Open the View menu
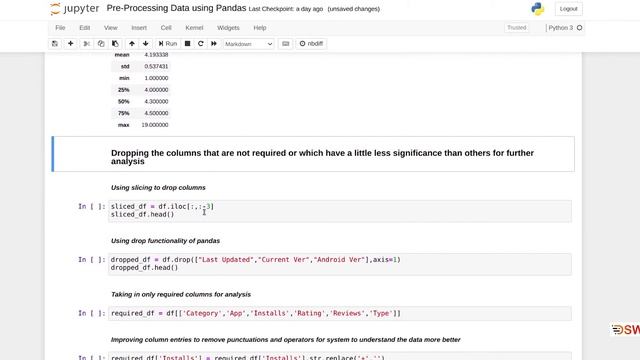640x360 pixels. coord(111,28)
